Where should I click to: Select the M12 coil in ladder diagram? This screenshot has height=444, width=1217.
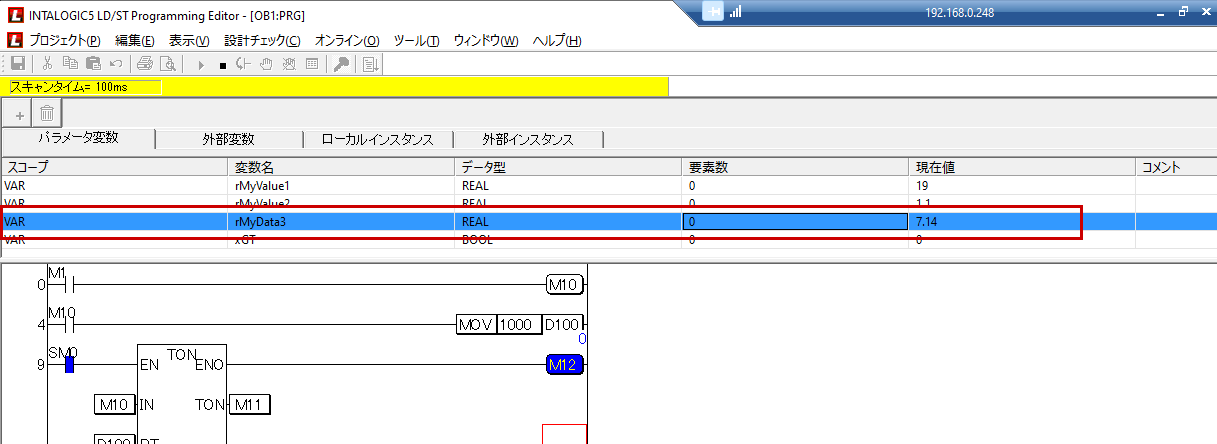click(x=565, y=365)
